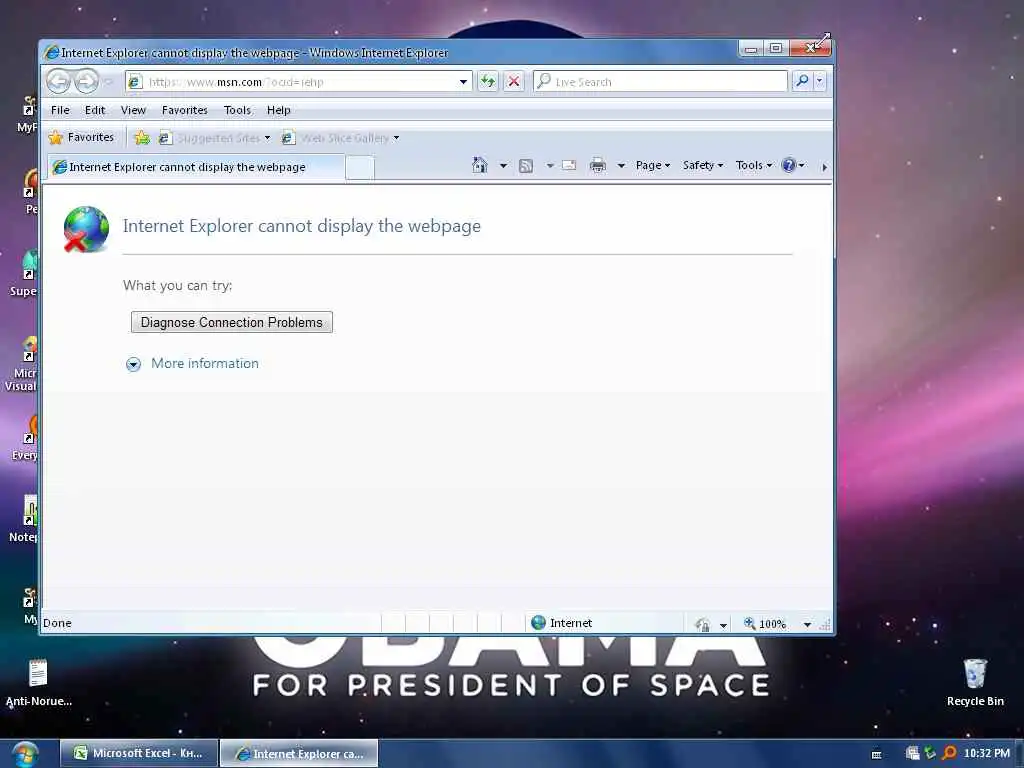Image resolution: width=1024 pixels, height=768 pixels.
Task: Expand the zoom level dropdown arrow
Action: tap(807, 624)
